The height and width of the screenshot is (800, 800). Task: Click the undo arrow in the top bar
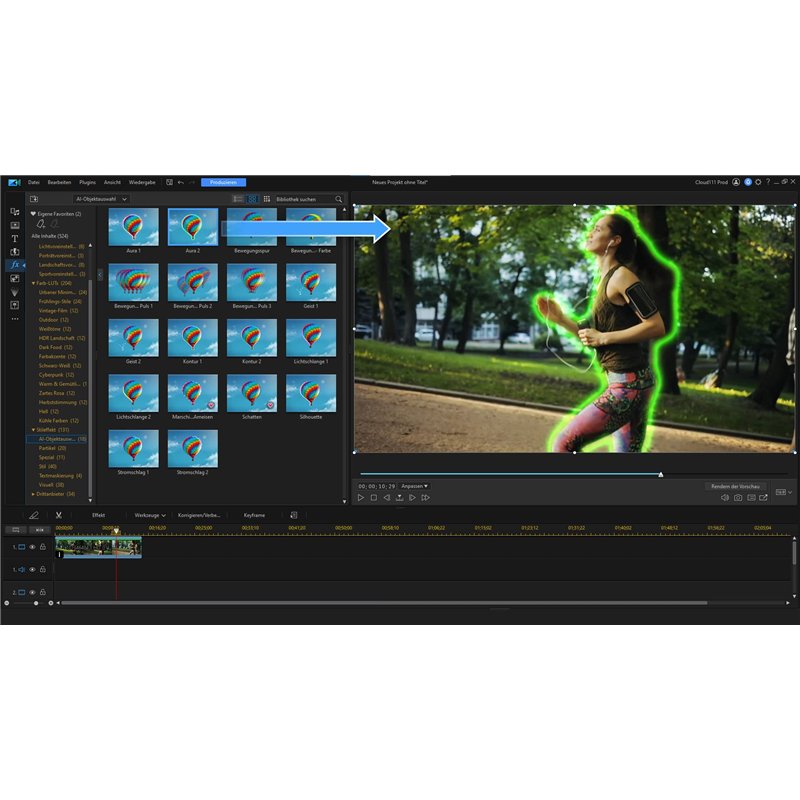click(x=180, y=182)
